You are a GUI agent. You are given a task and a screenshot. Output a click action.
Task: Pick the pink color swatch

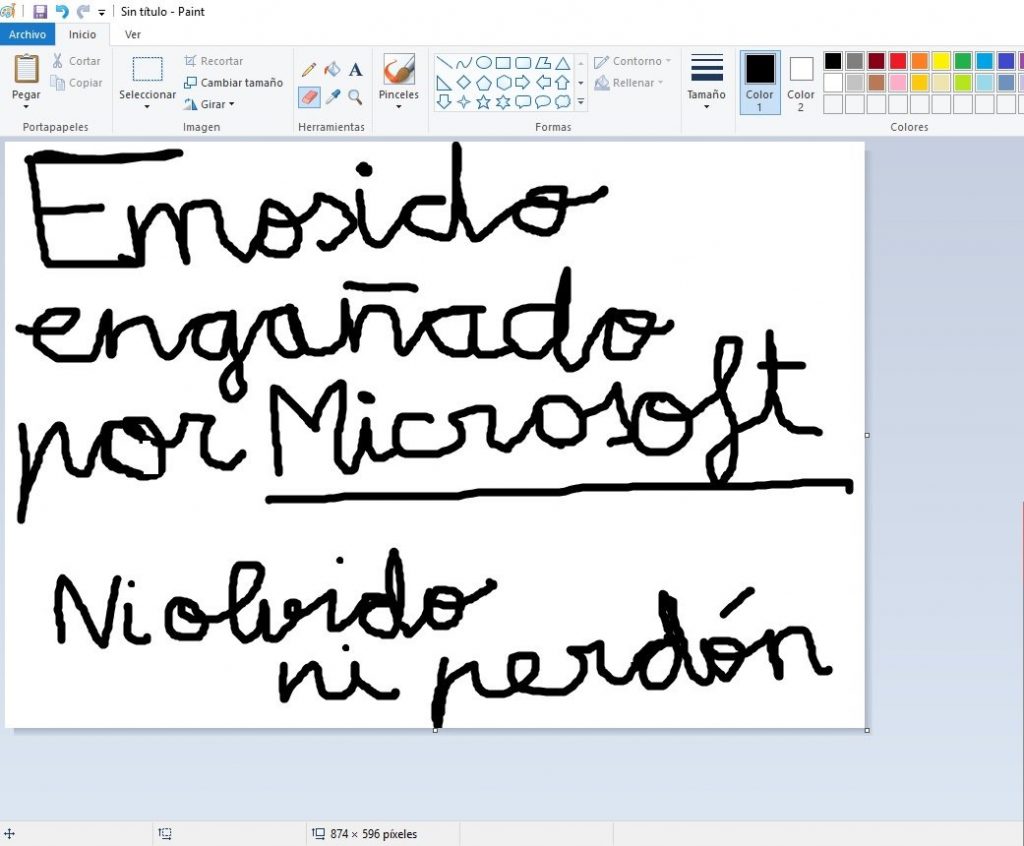click(x=898, y=82)
